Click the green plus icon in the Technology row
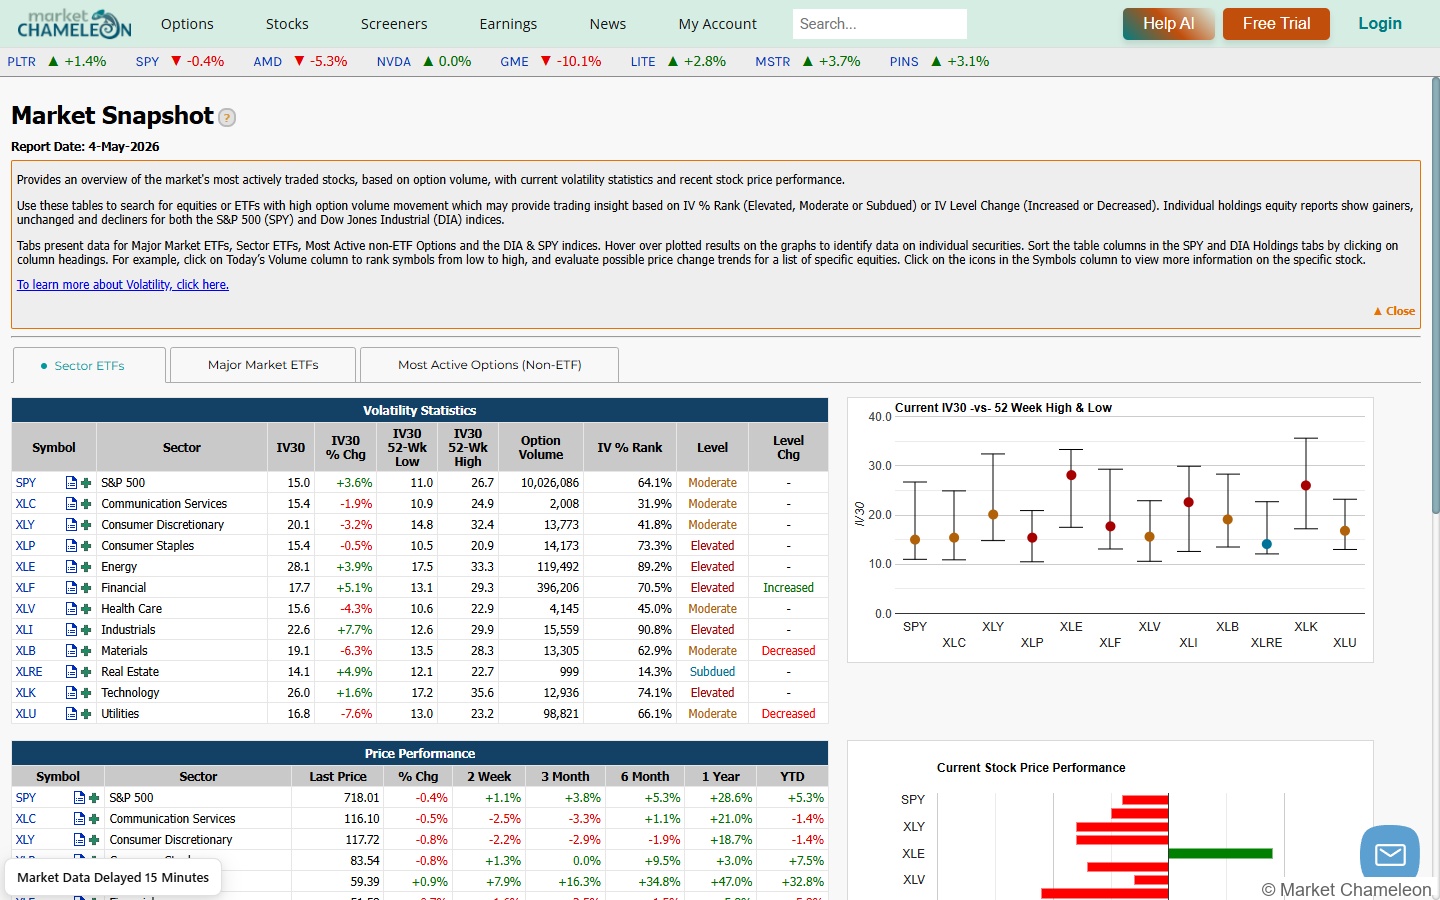1440x900 pixels. (86, 693)
